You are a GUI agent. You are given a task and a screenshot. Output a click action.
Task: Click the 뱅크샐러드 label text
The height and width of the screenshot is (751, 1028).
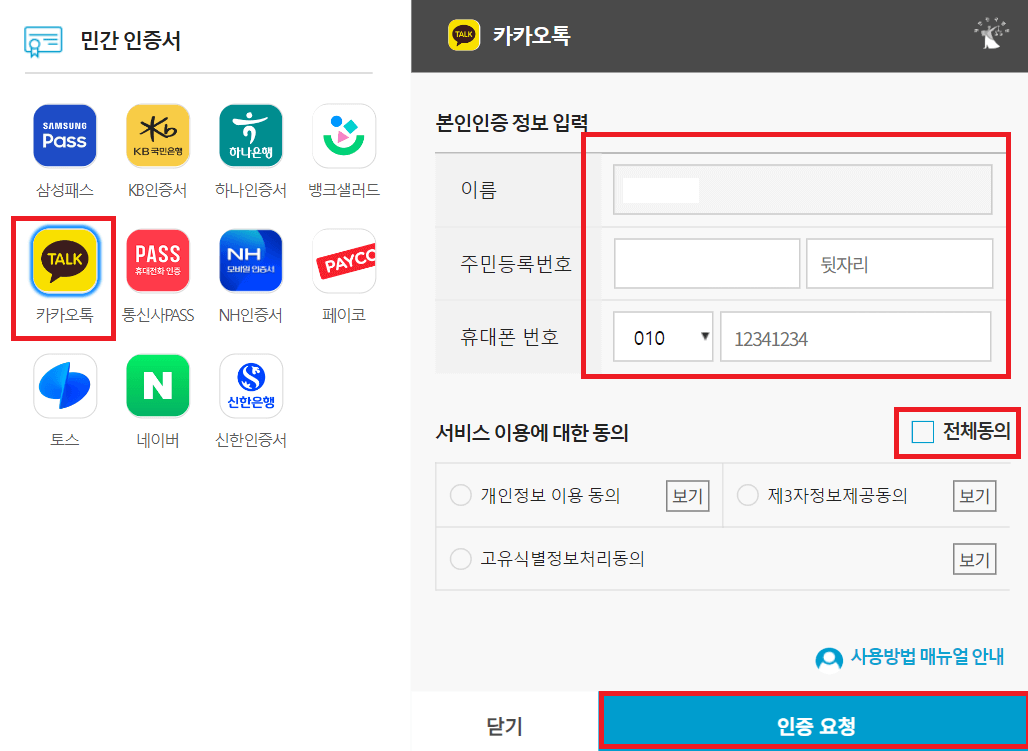[x=344, y=190]
